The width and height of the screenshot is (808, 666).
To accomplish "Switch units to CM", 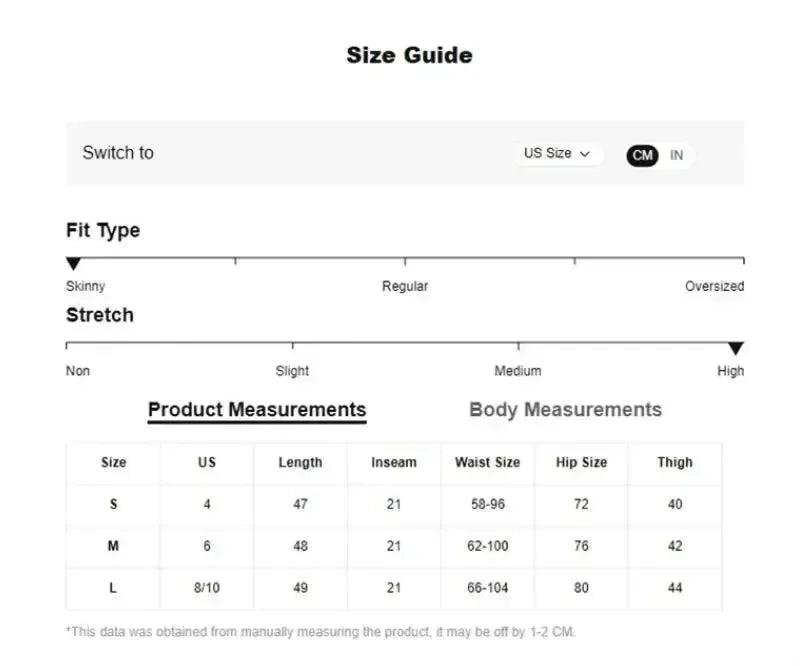I will click(643, 155).
